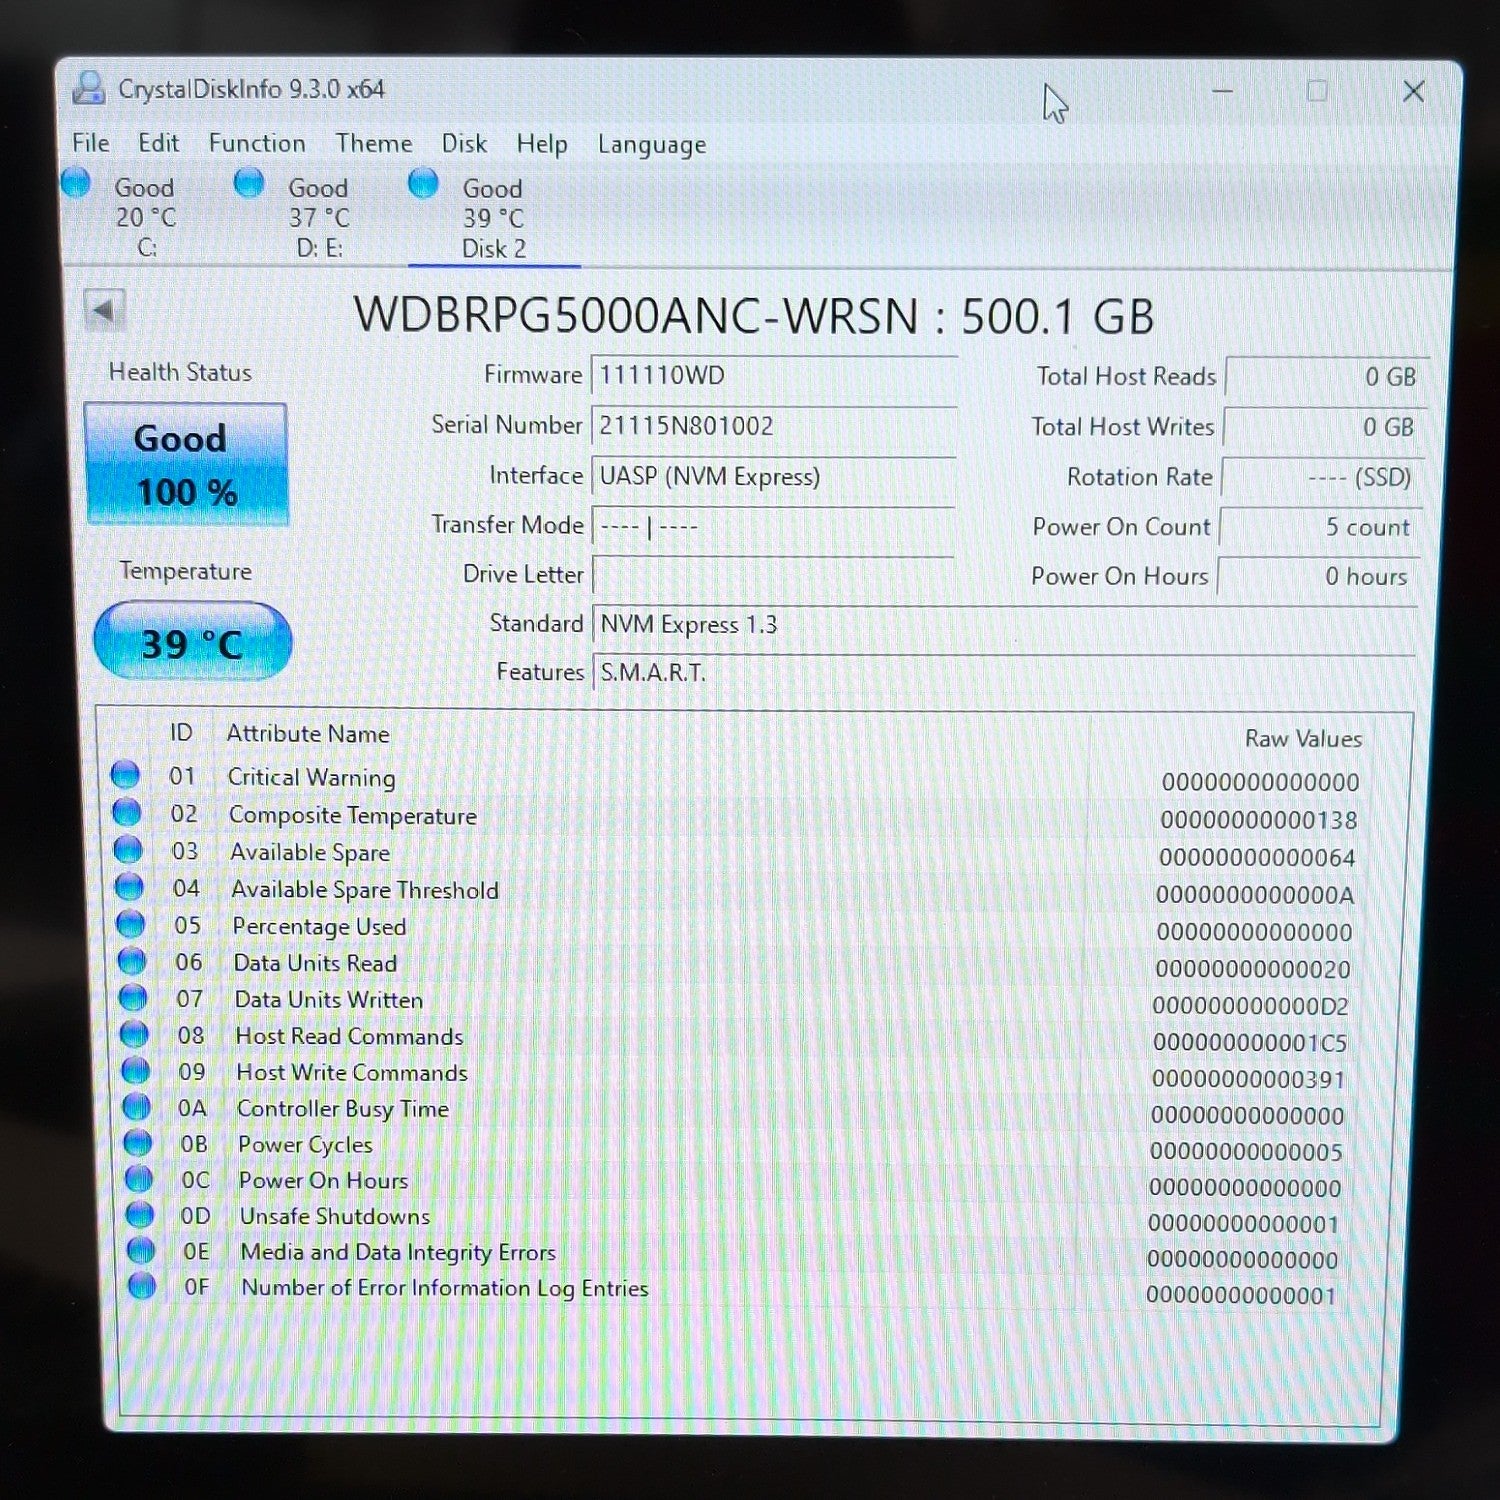Screen dimensions: 1500x1500
Task: Click raw value 00000000000391
Action: [1249, 1080]
